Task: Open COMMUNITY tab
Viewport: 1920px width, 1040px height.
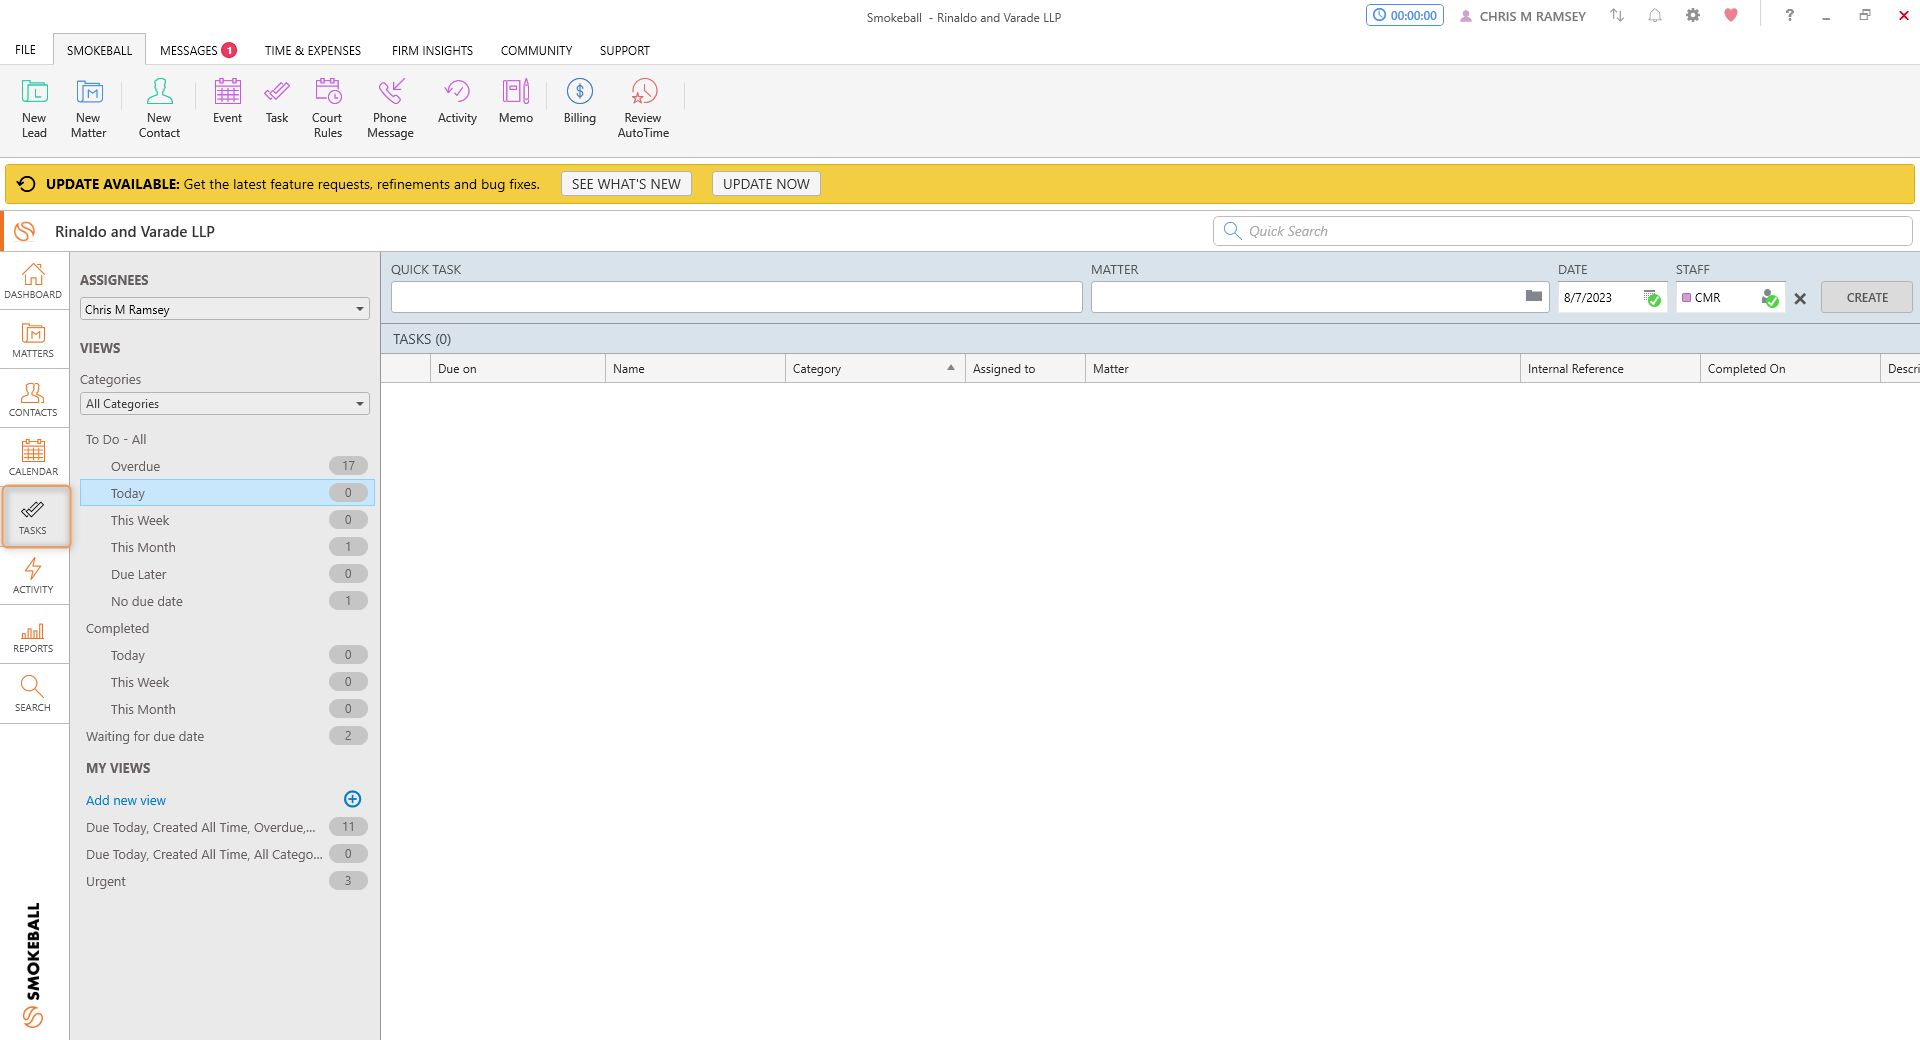Action: (x=536, y=50)
